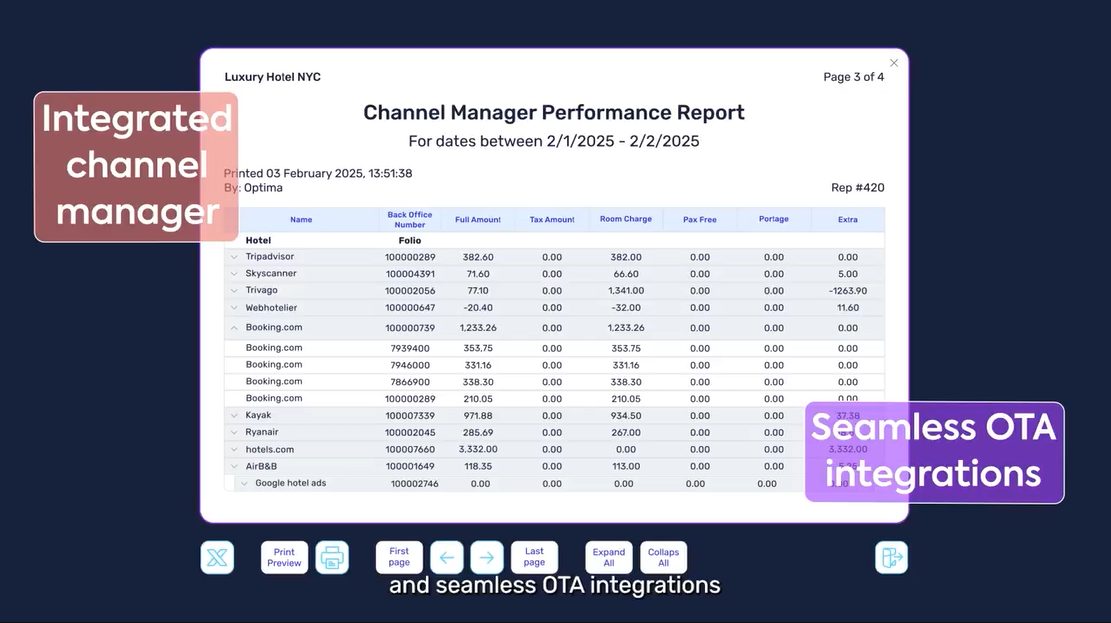The width and height of the screenshot is (1111, 623).
Task: Click Collaps All button
Action: point(663,557)
